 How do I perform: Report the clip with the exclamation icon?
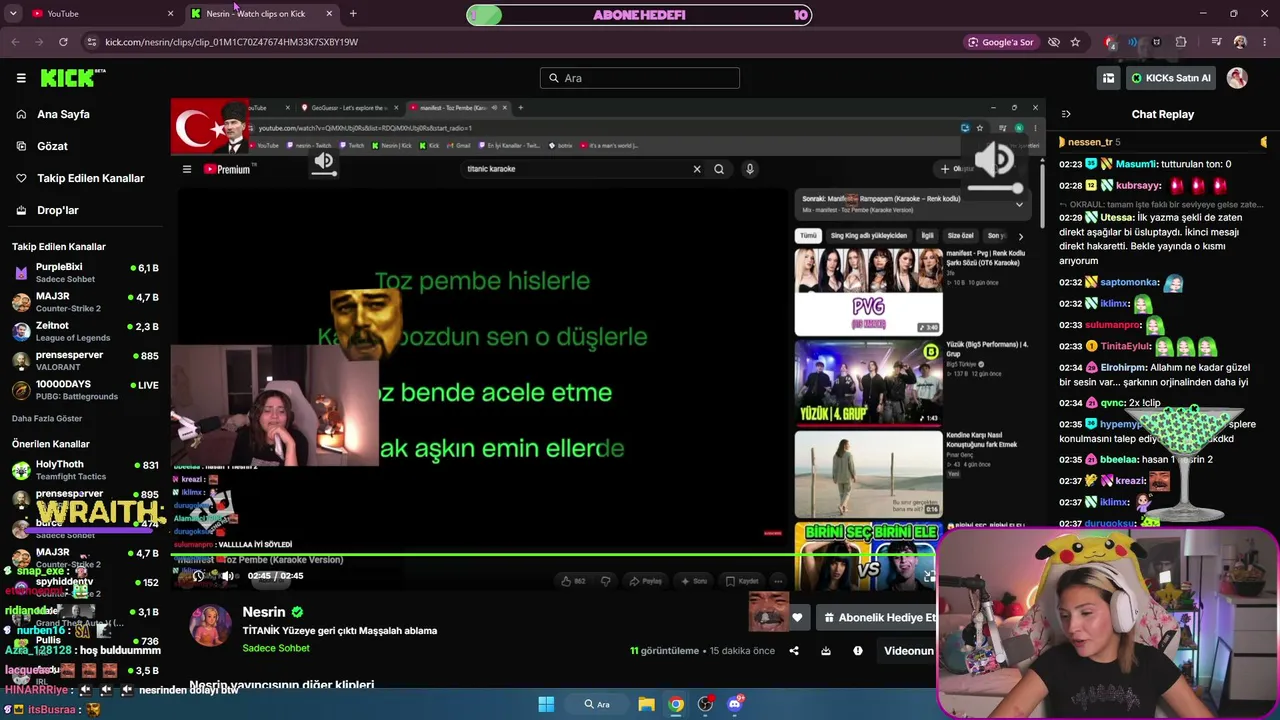[858, 651]
